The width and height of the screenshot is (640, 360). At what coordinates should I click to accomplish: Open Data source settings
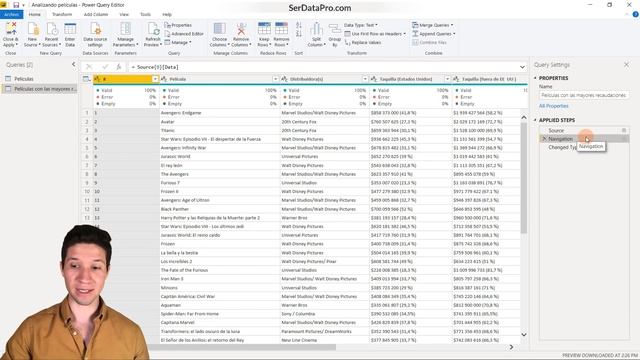coord(95,34)
